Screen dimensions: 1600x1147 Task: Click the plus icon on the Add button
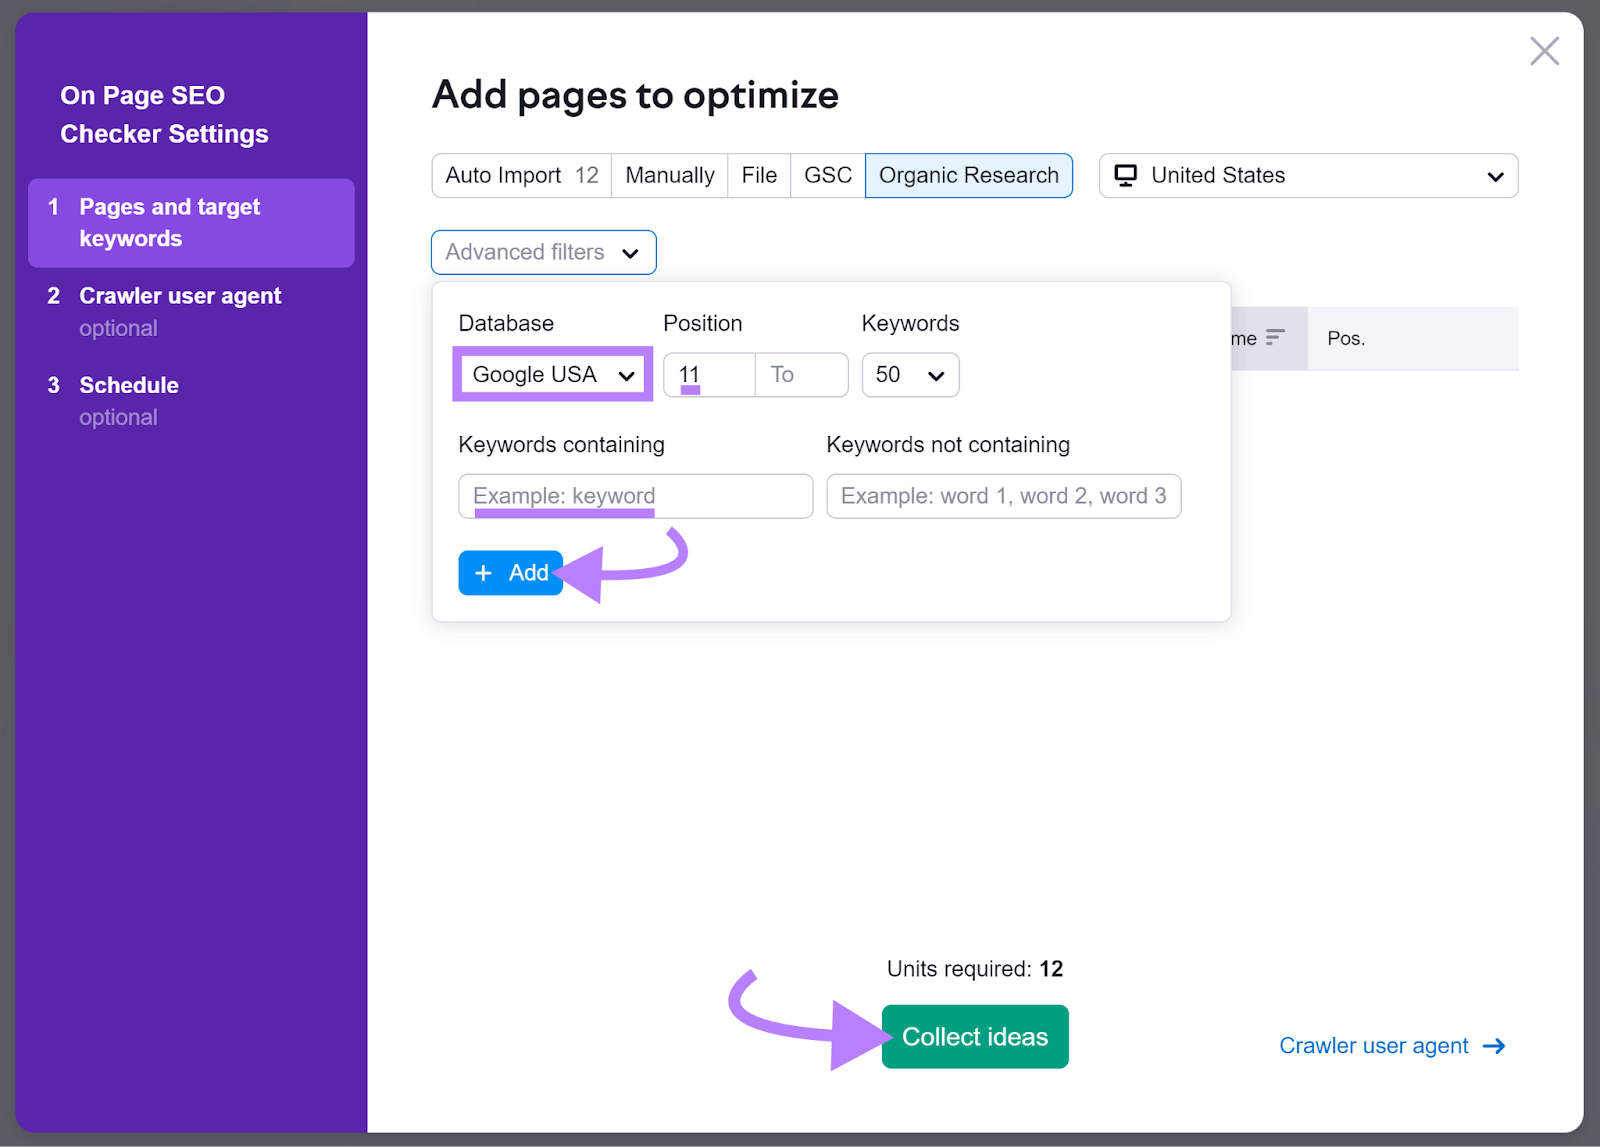(484, 572)
